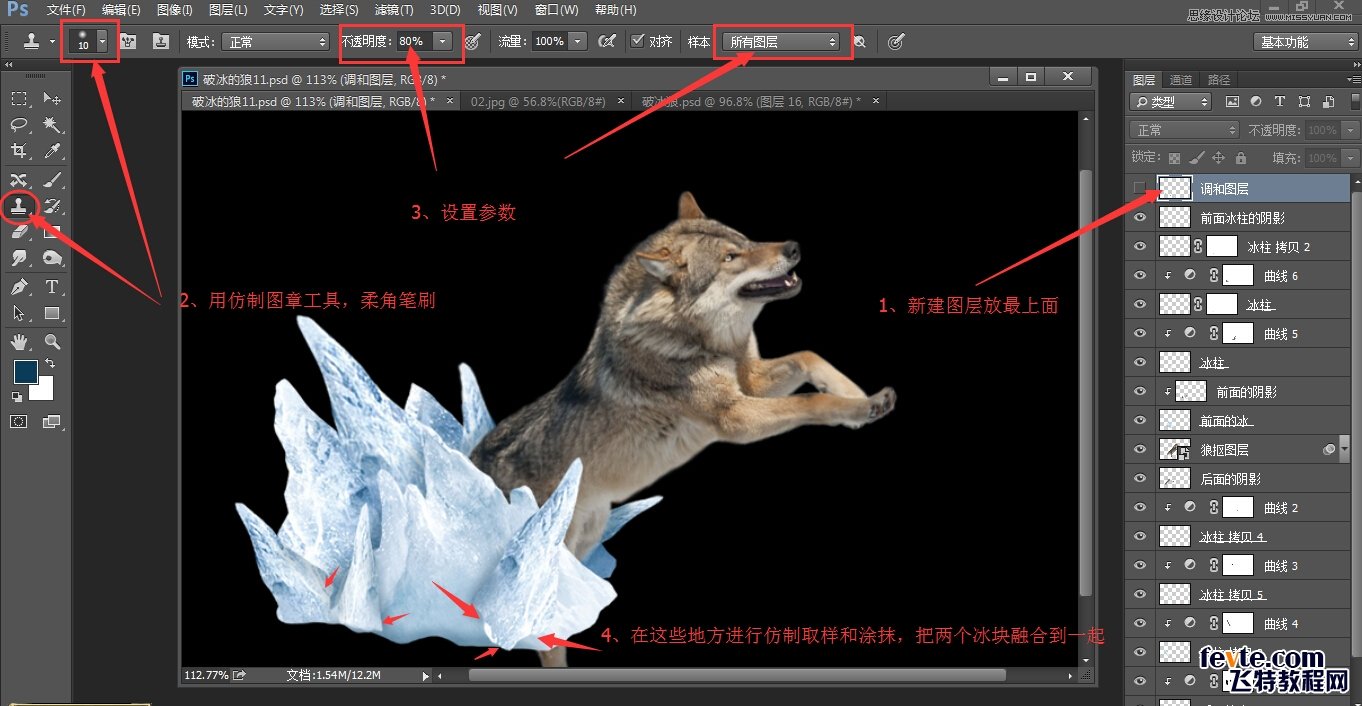Image resolution: width=1362 pixels, height=706 pixels.
Task: Toggle the 对齐 aligned checkbox
Action: click(637, 42)
